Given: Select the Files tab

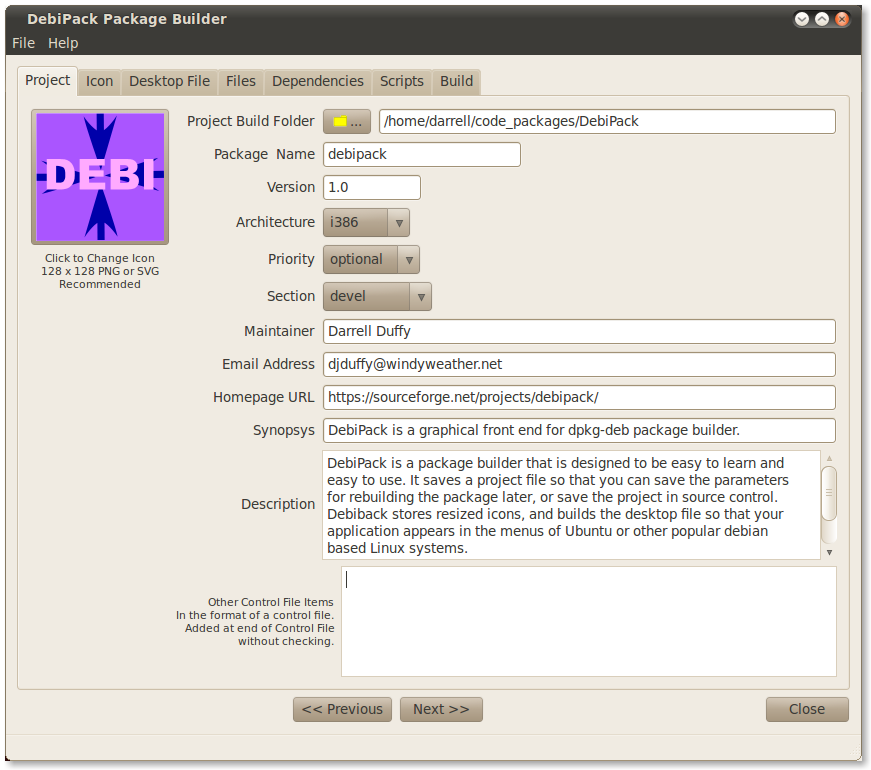Looking at the screenshot, I should pos(240,81).
